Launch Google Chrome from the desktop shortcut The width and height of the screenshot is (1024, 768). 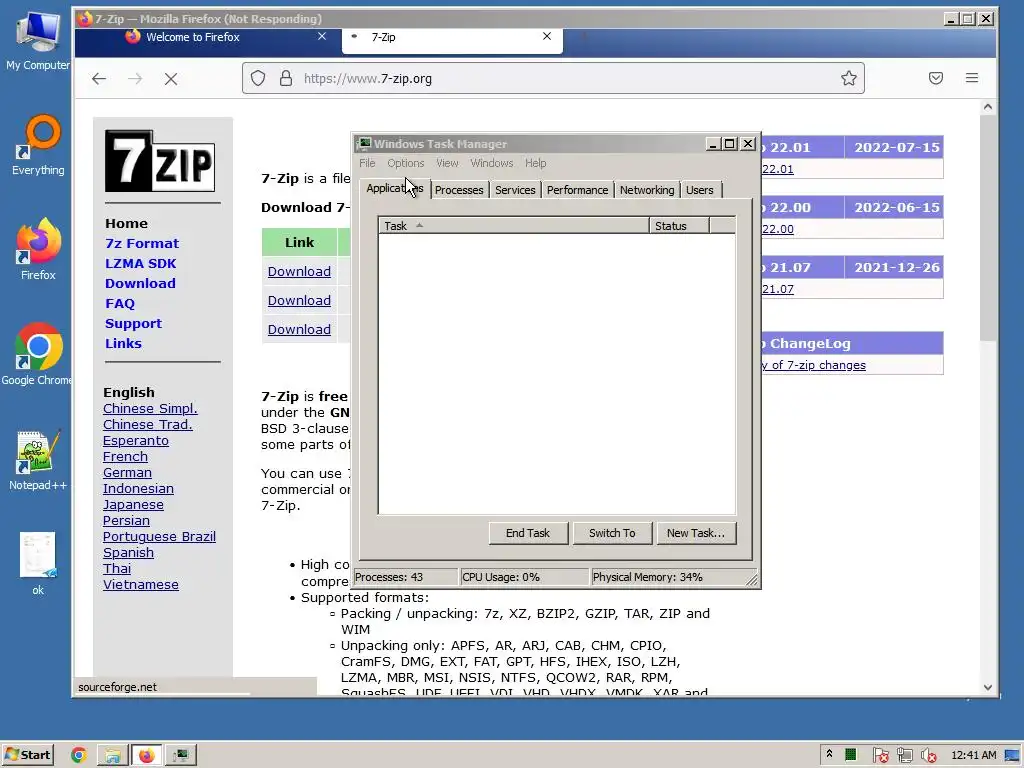click(38, 354)
